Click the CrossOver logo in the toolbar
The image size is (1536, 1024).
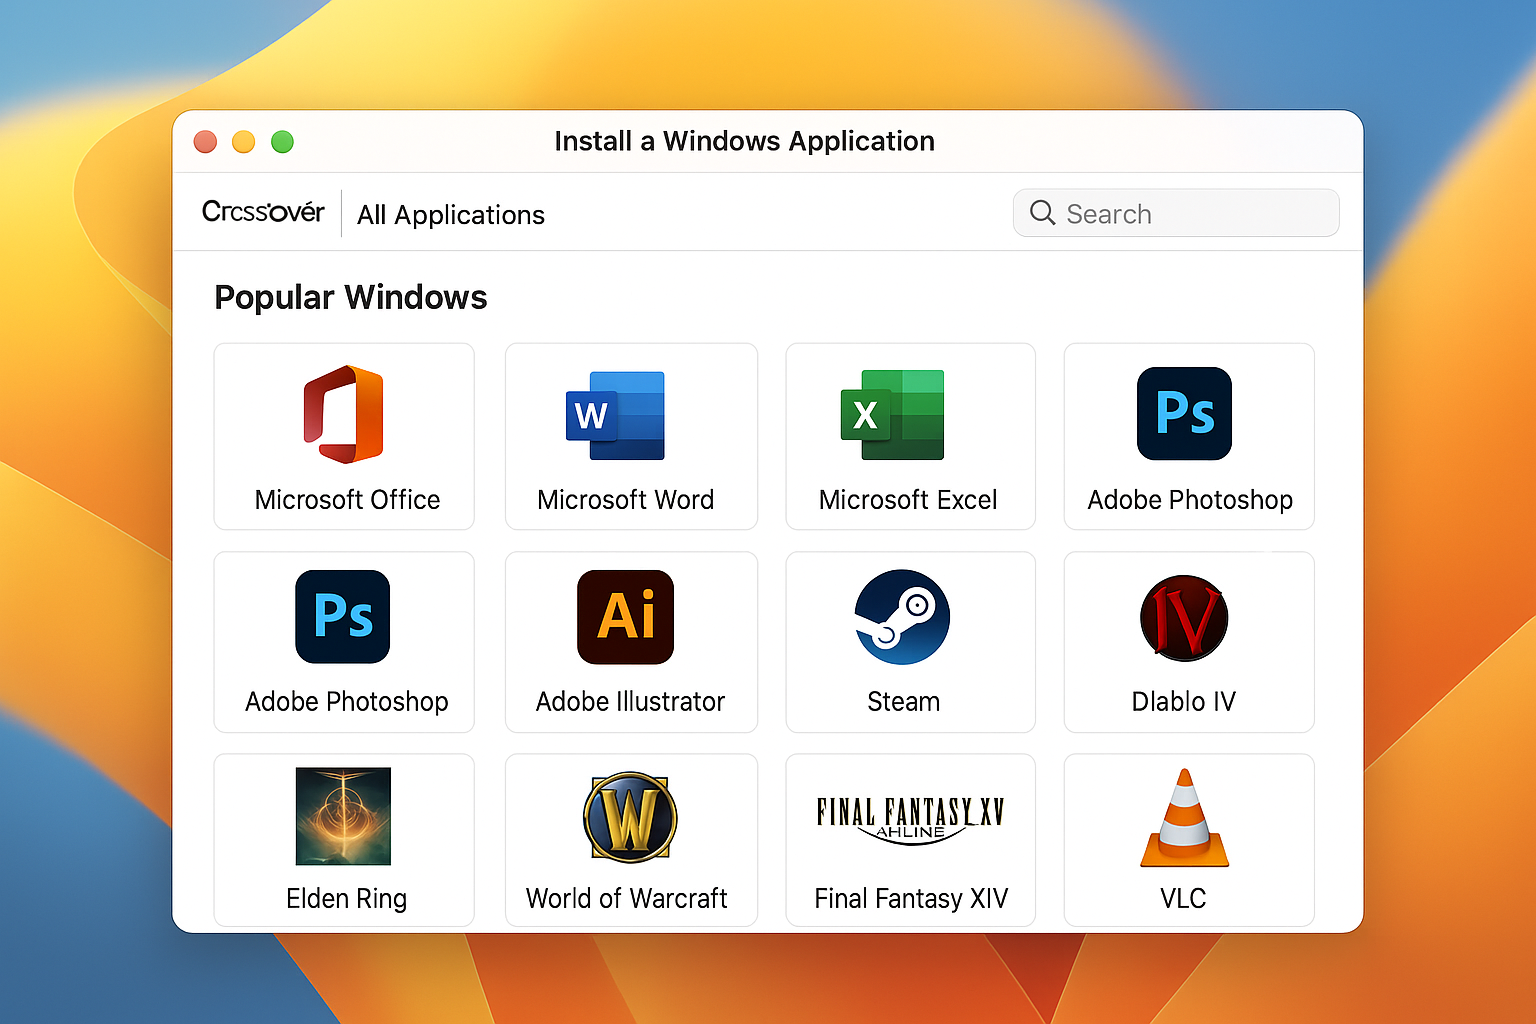(263, 212)
